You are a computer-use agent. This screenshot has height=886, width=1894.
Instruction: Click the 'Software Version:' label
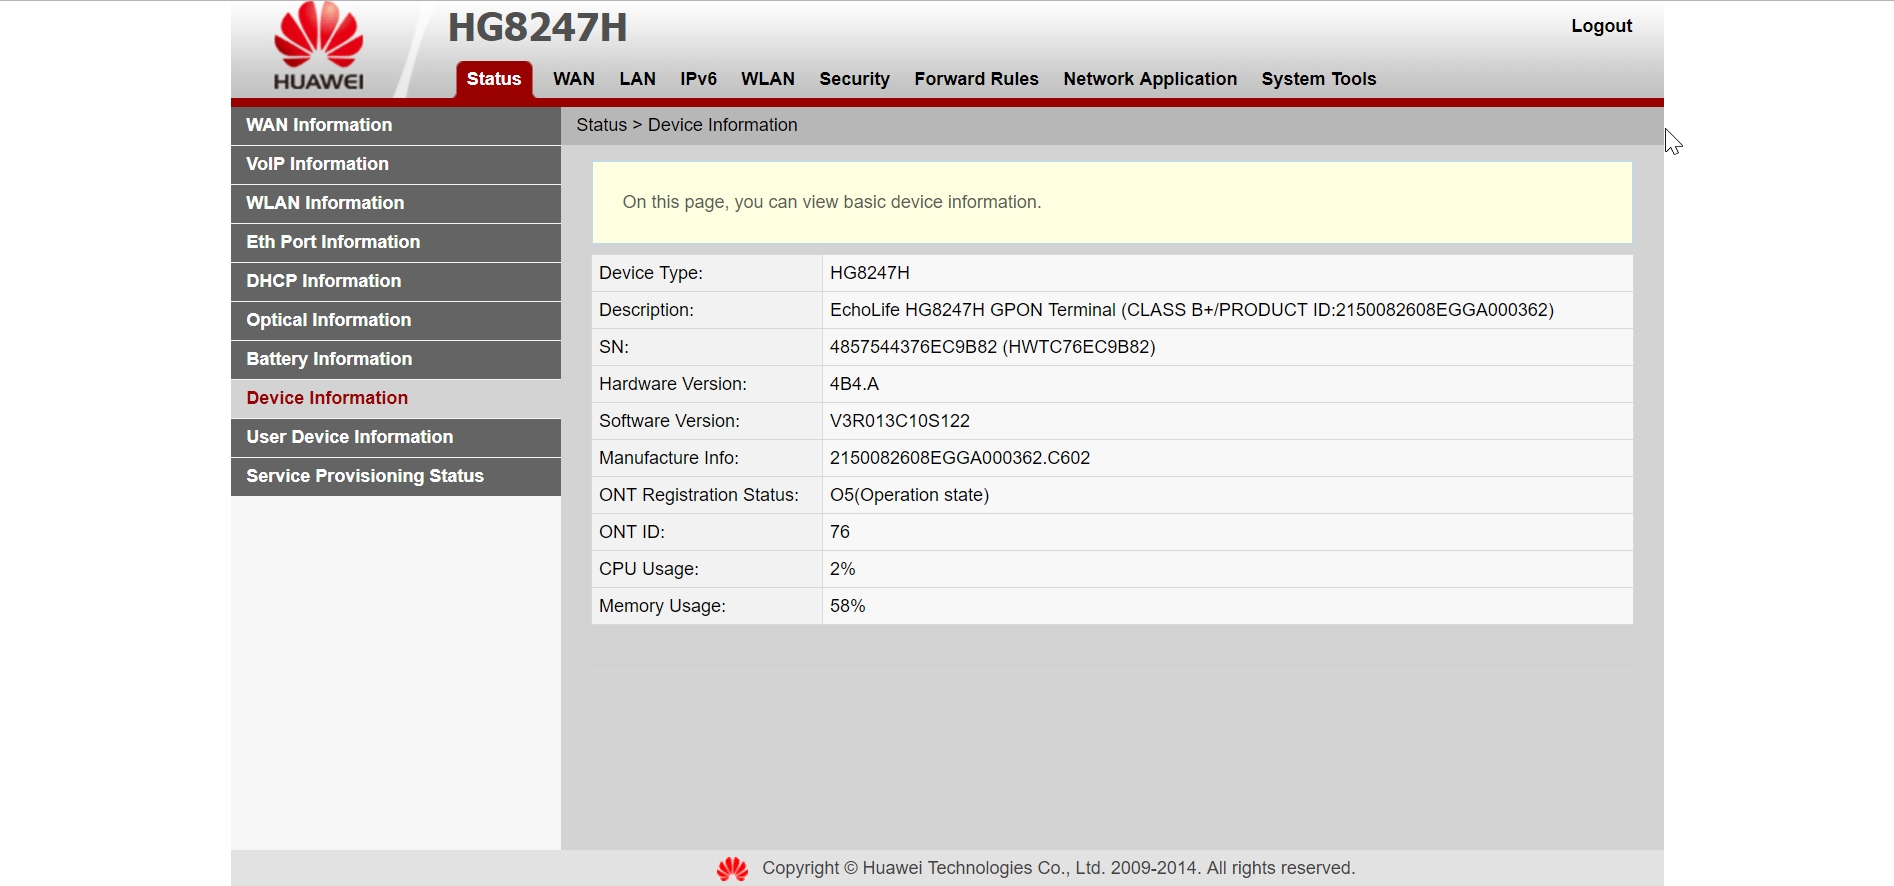click(669, 421)
